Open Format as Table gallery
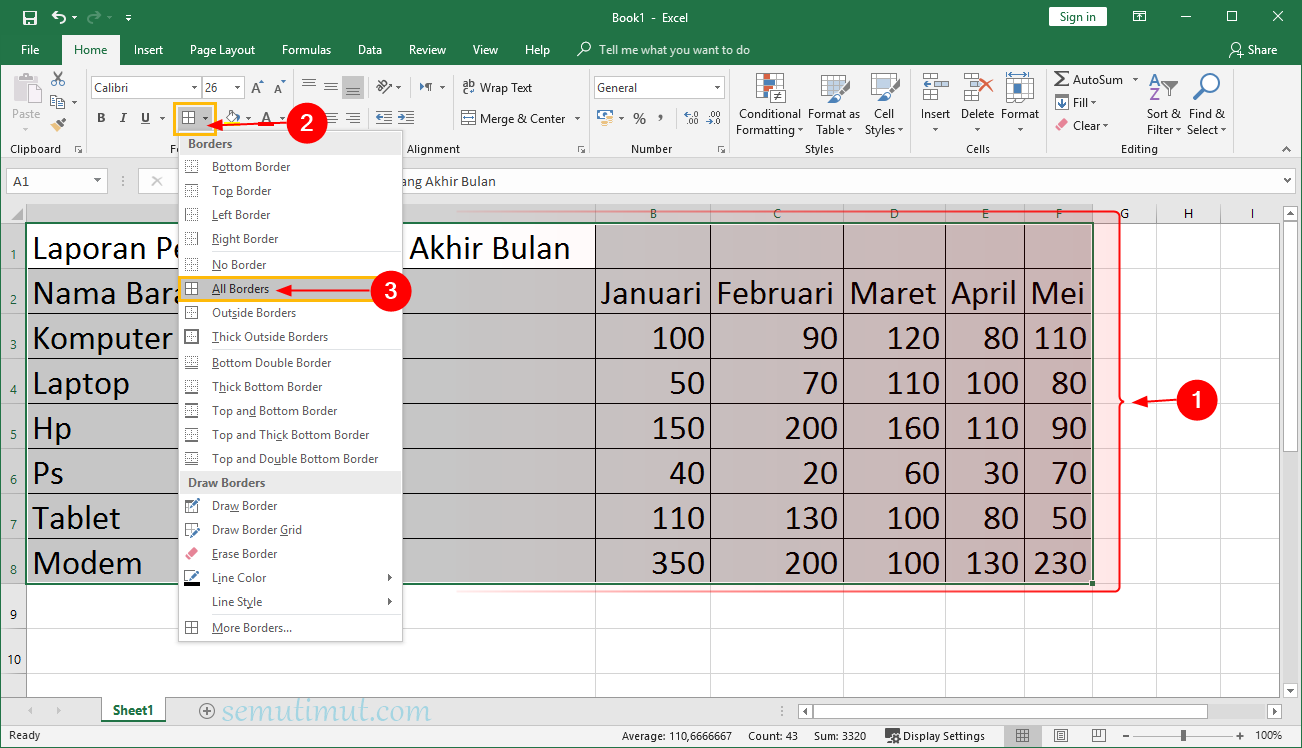Viewport: 1302px width, 748px height. 834,104
